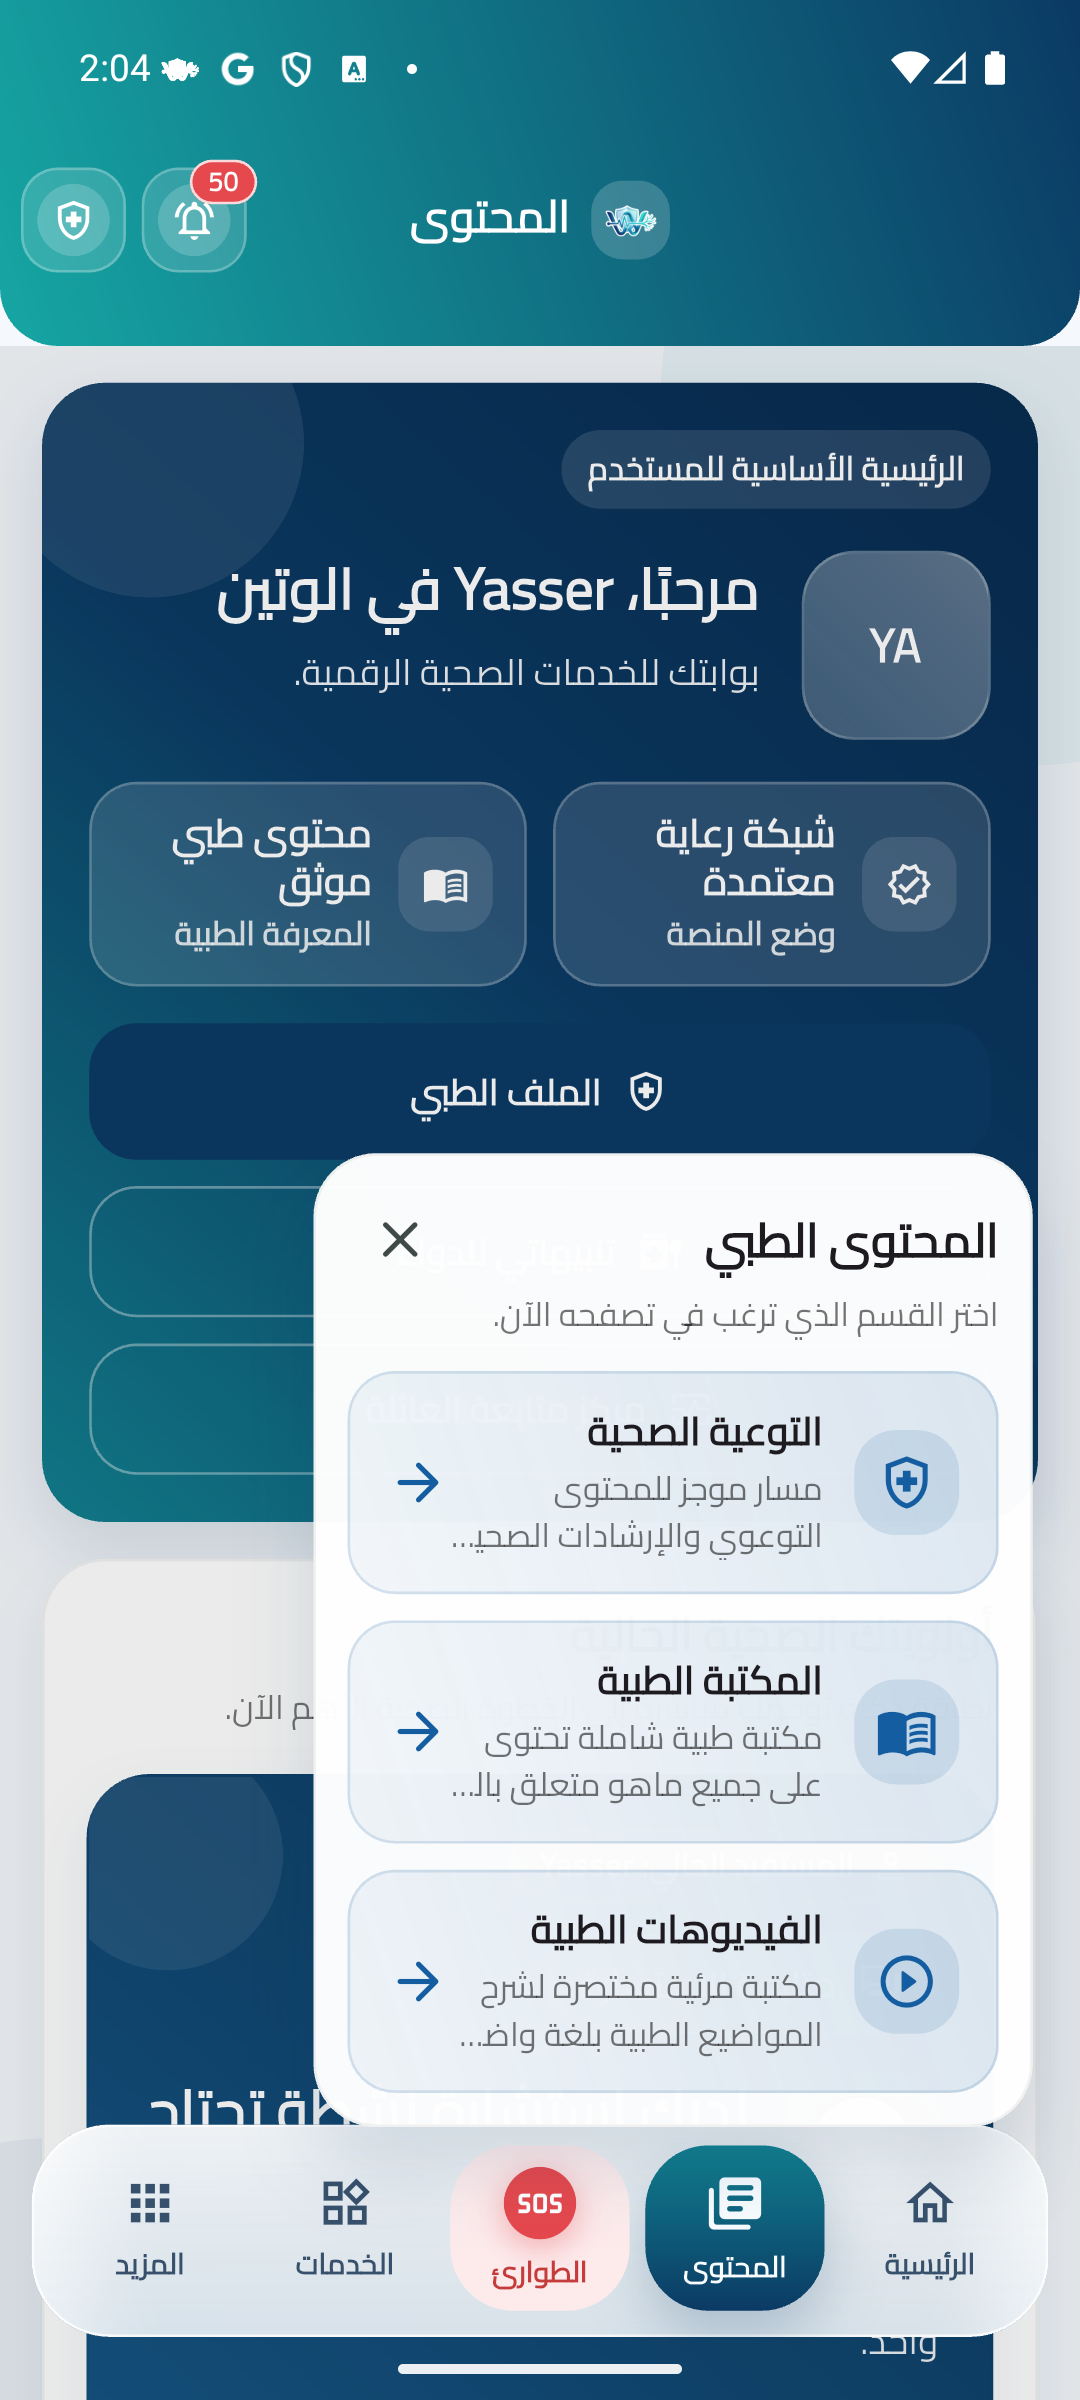Open the YA profile avatar

pyautogui.click(x=896, y=645)
